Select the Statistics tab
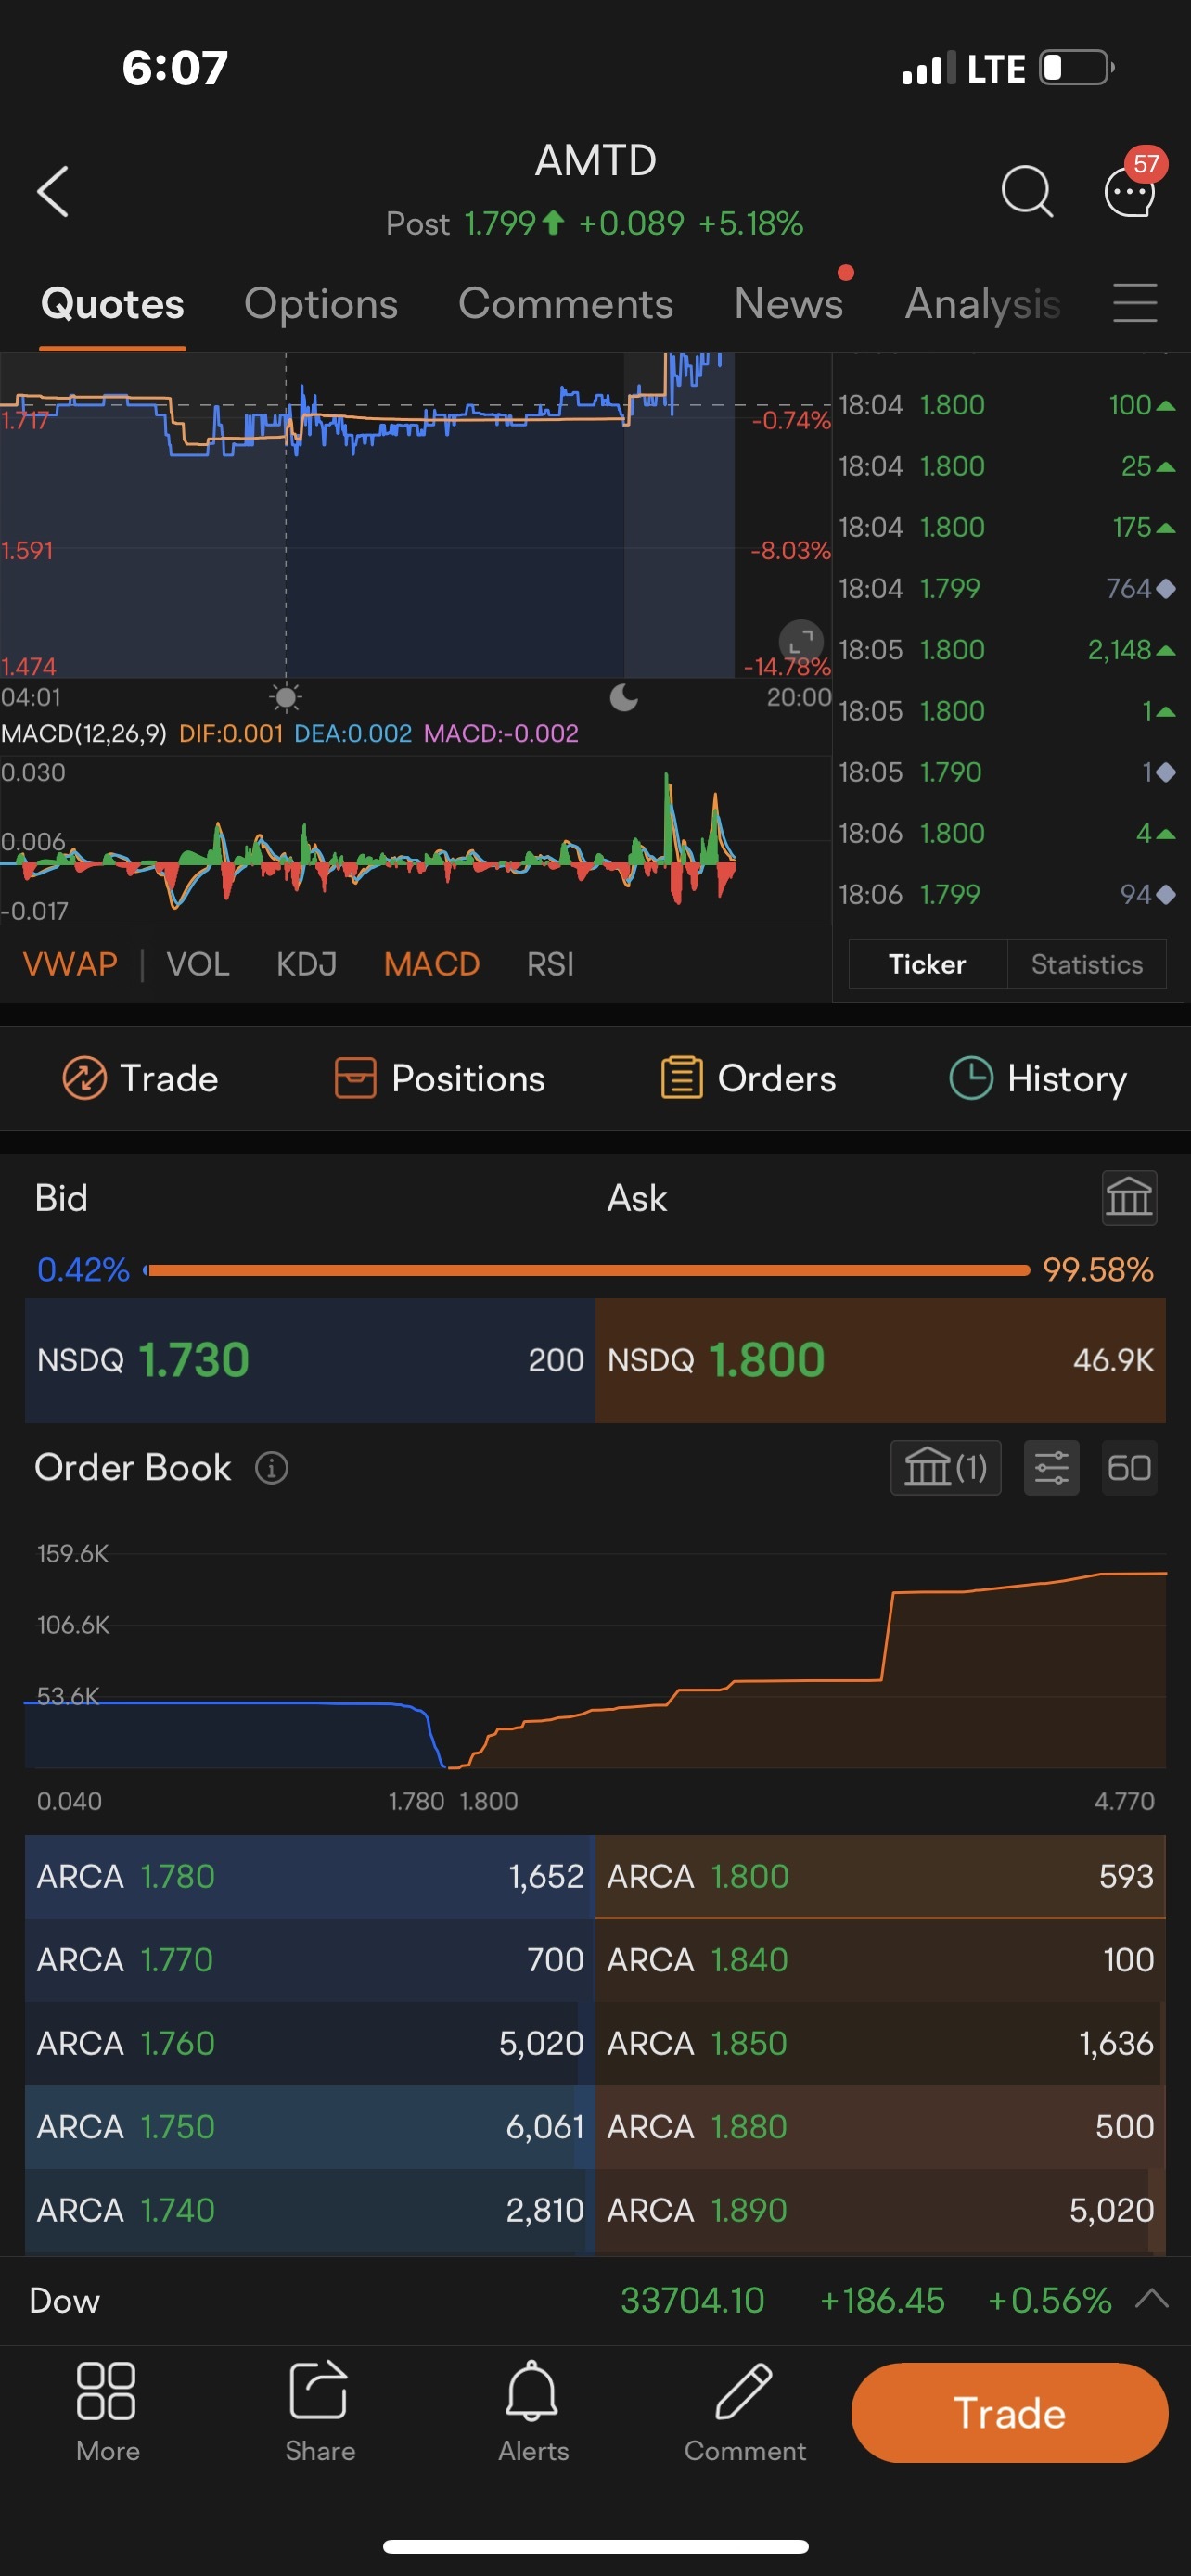This screenshot has height=2576, width=1191. 1087,964
